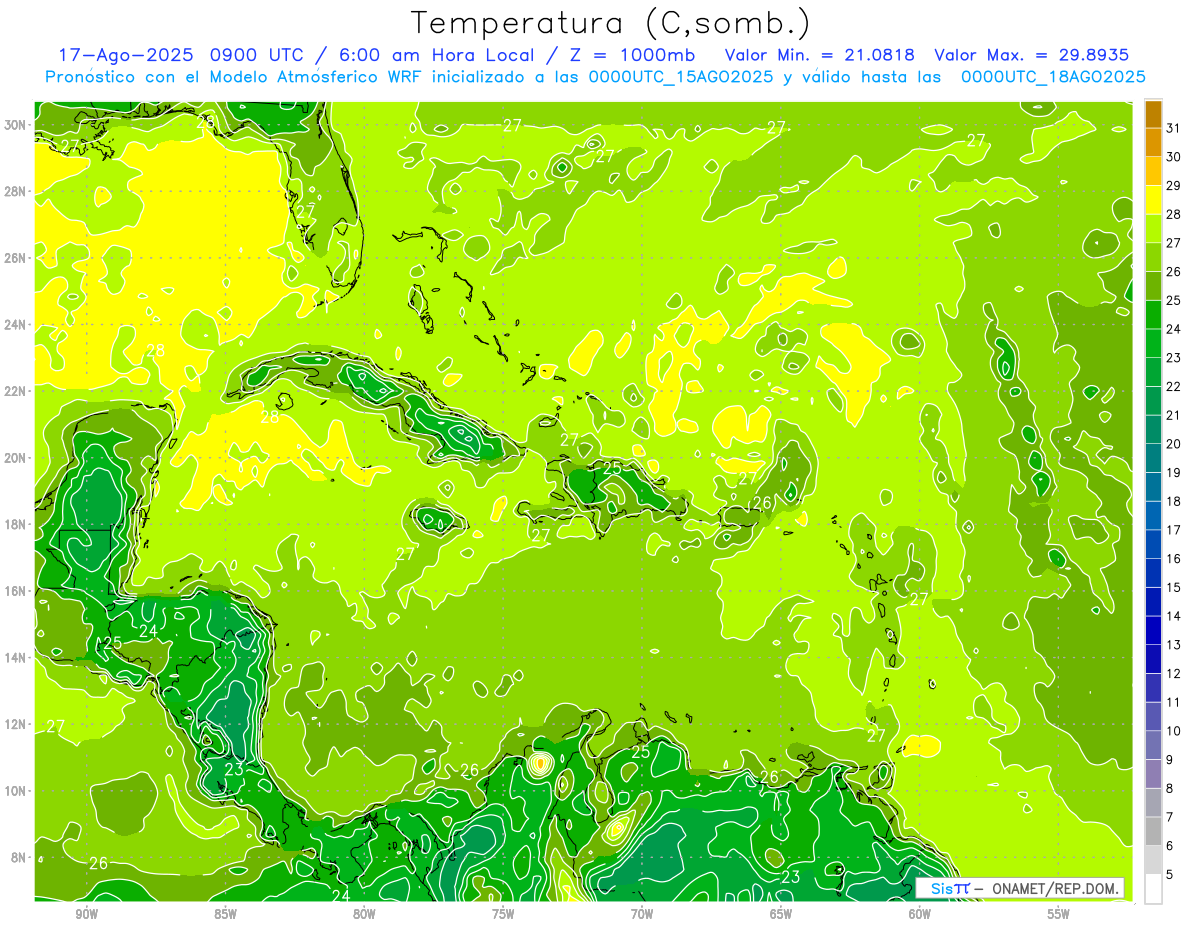Click the 24N latitude axis label
1200x927 pixels.
coord(15,325)
